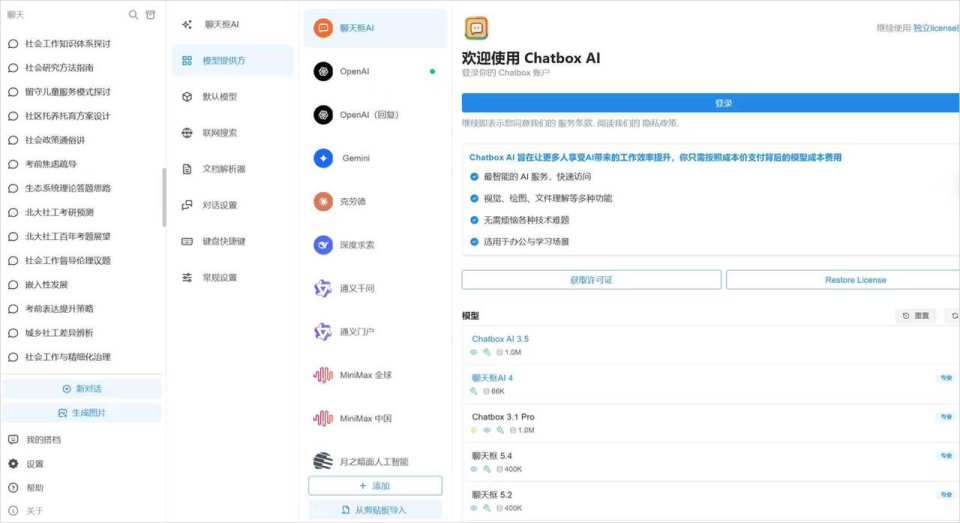The height and width of the screenshot is (523, 960).
Task: Click the chat list vertical scrollbar
Action: (164, 197)
